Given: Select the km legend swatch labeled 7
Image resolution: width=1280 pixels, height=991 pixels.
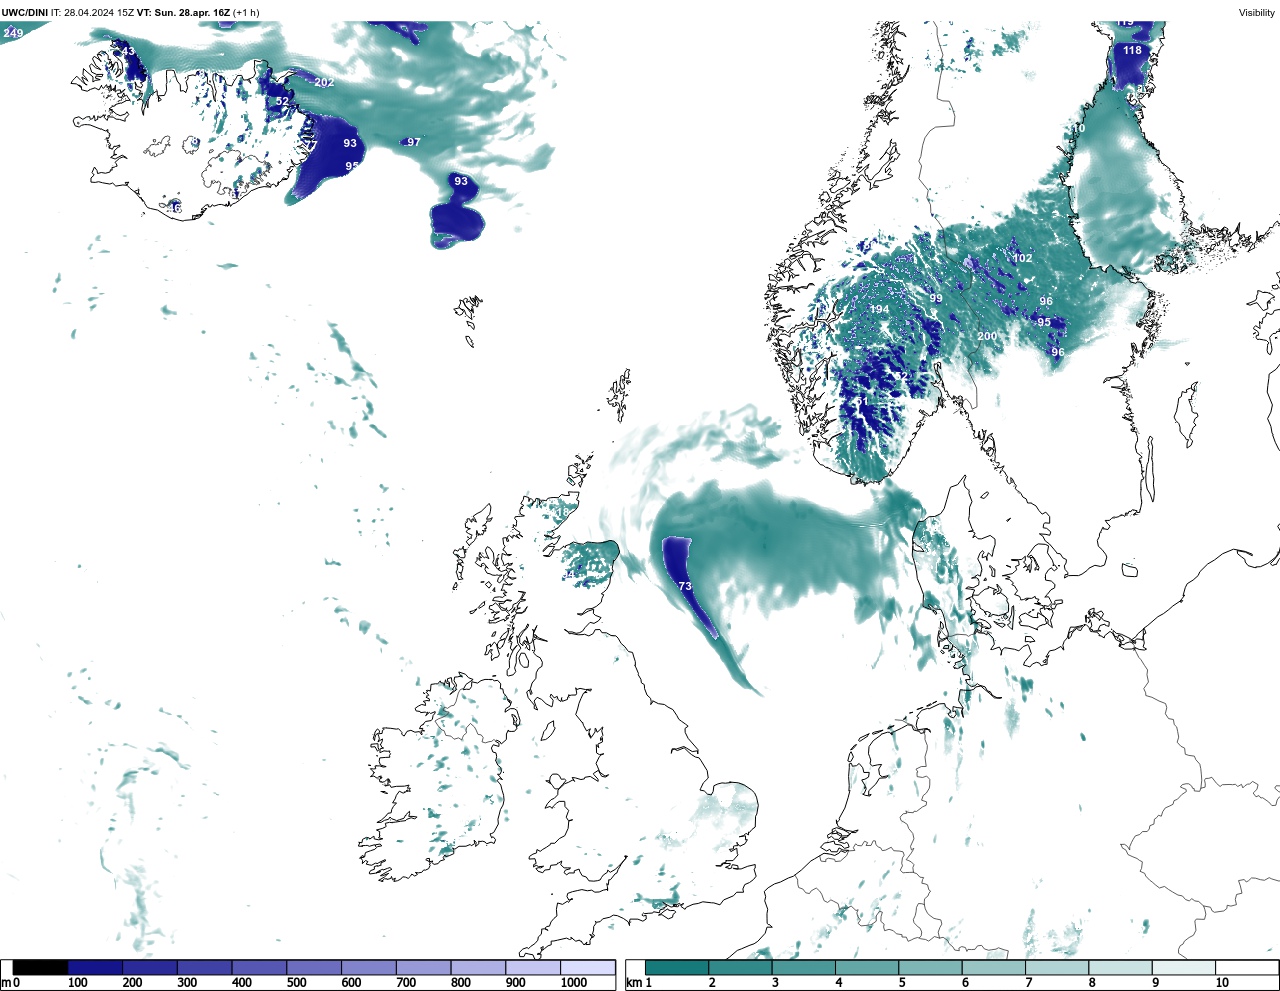Looking at the screenshot, I should pyautogui.click(x=1057, y=967).
